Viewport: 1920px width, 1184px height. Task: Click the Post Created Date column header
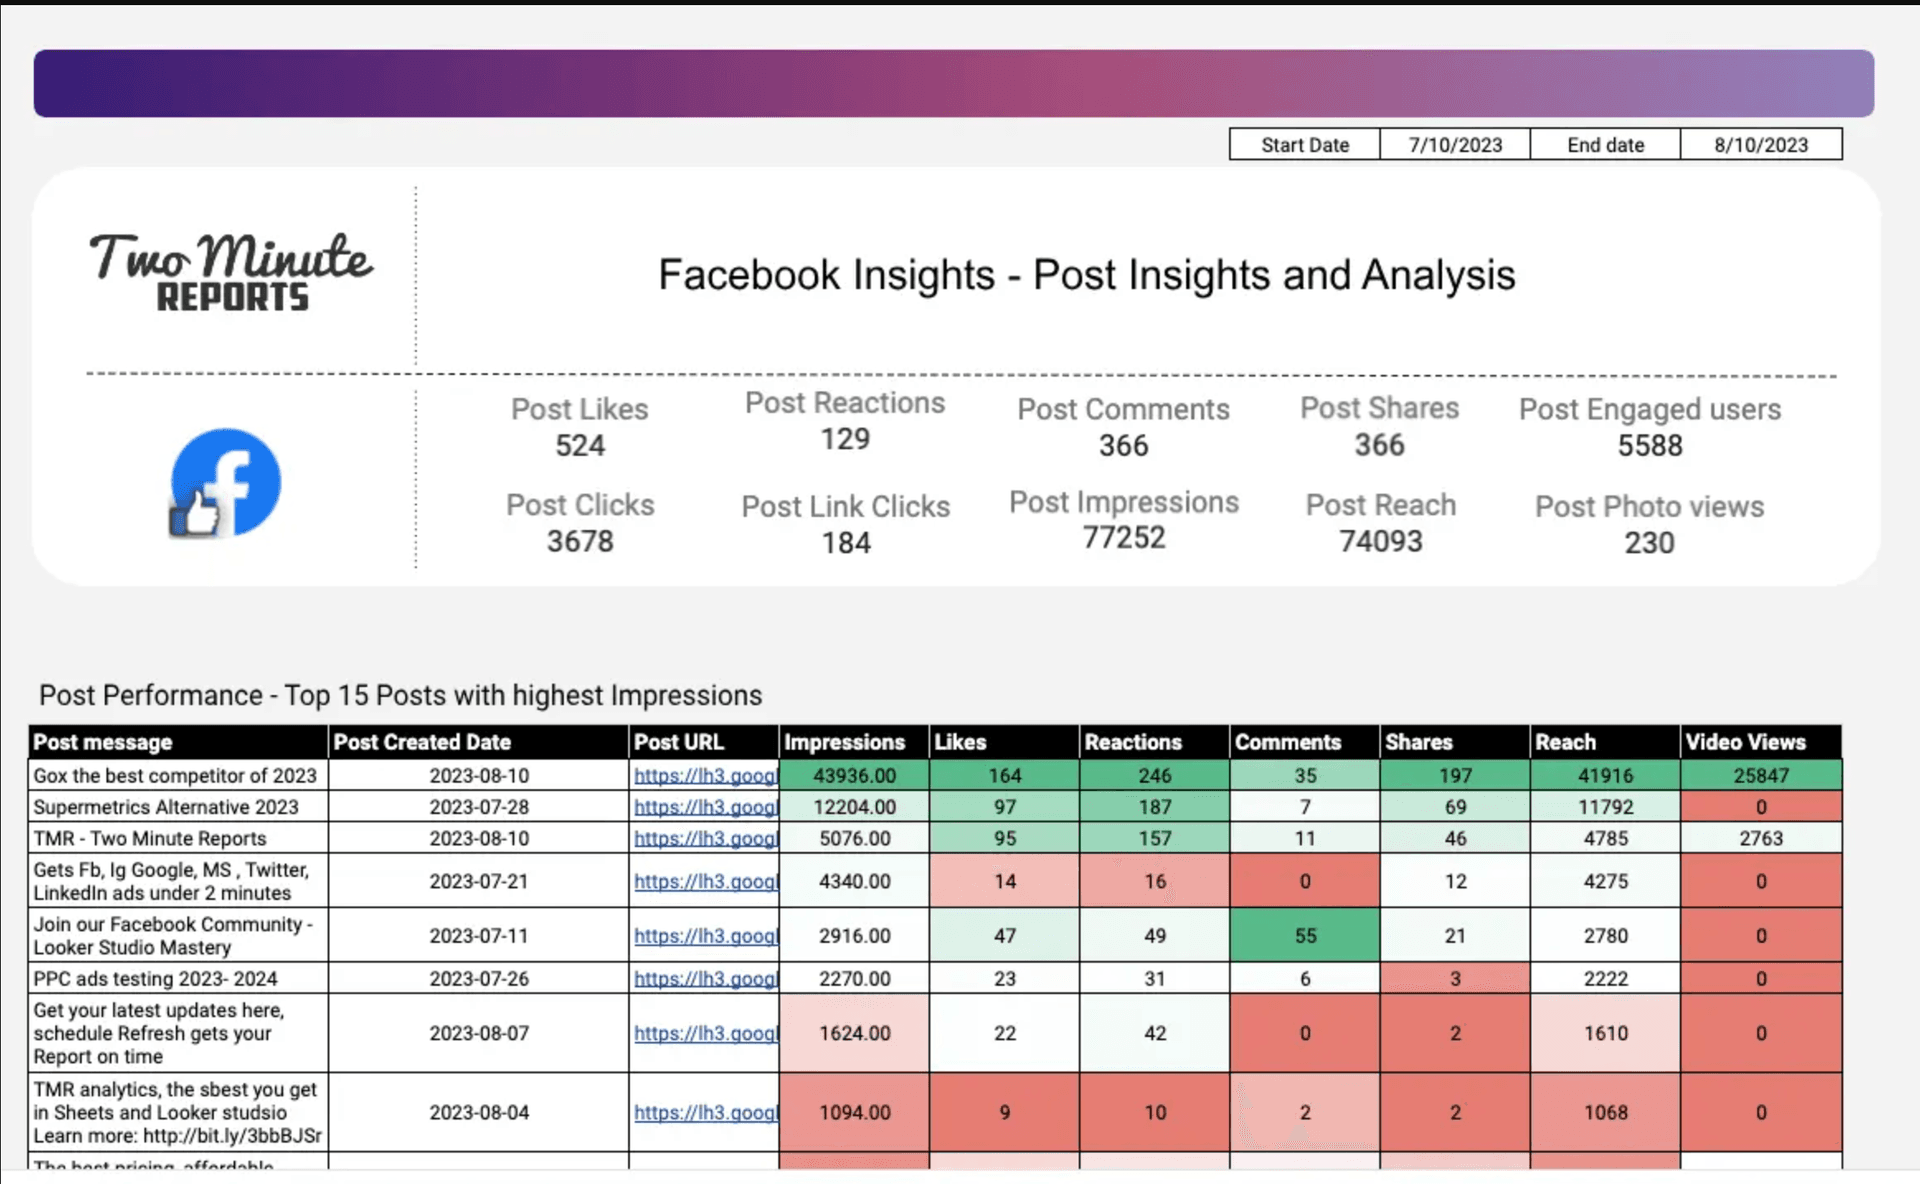click(479, 742)
